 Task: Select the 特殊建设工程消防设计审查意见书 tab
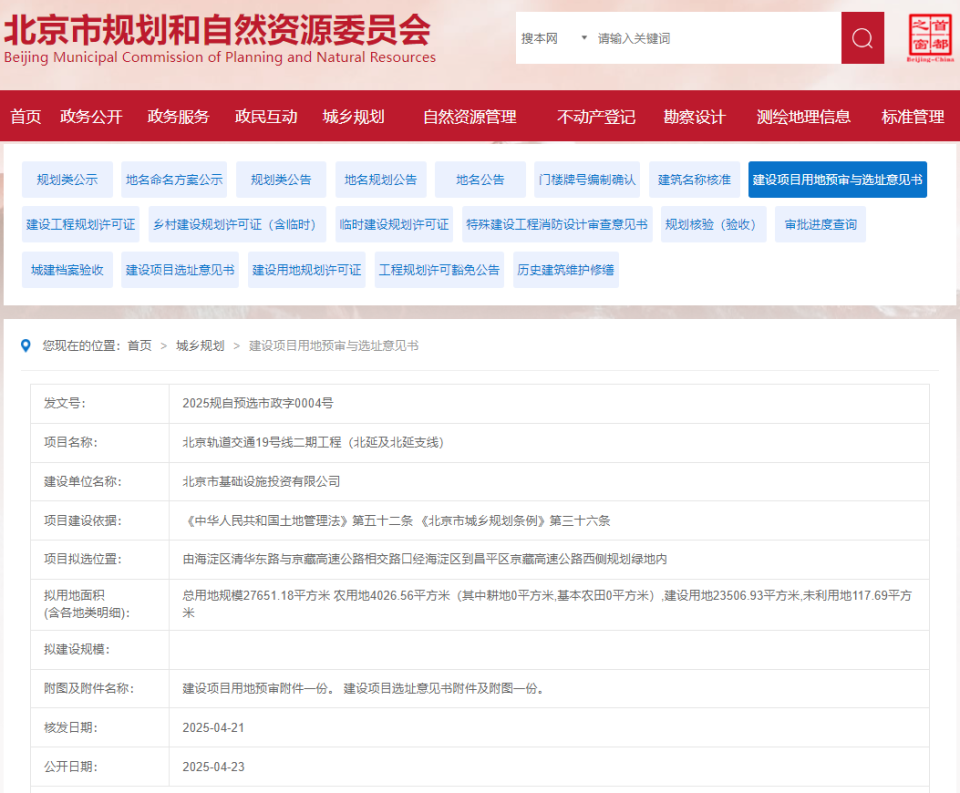click(x=557, y=224)
